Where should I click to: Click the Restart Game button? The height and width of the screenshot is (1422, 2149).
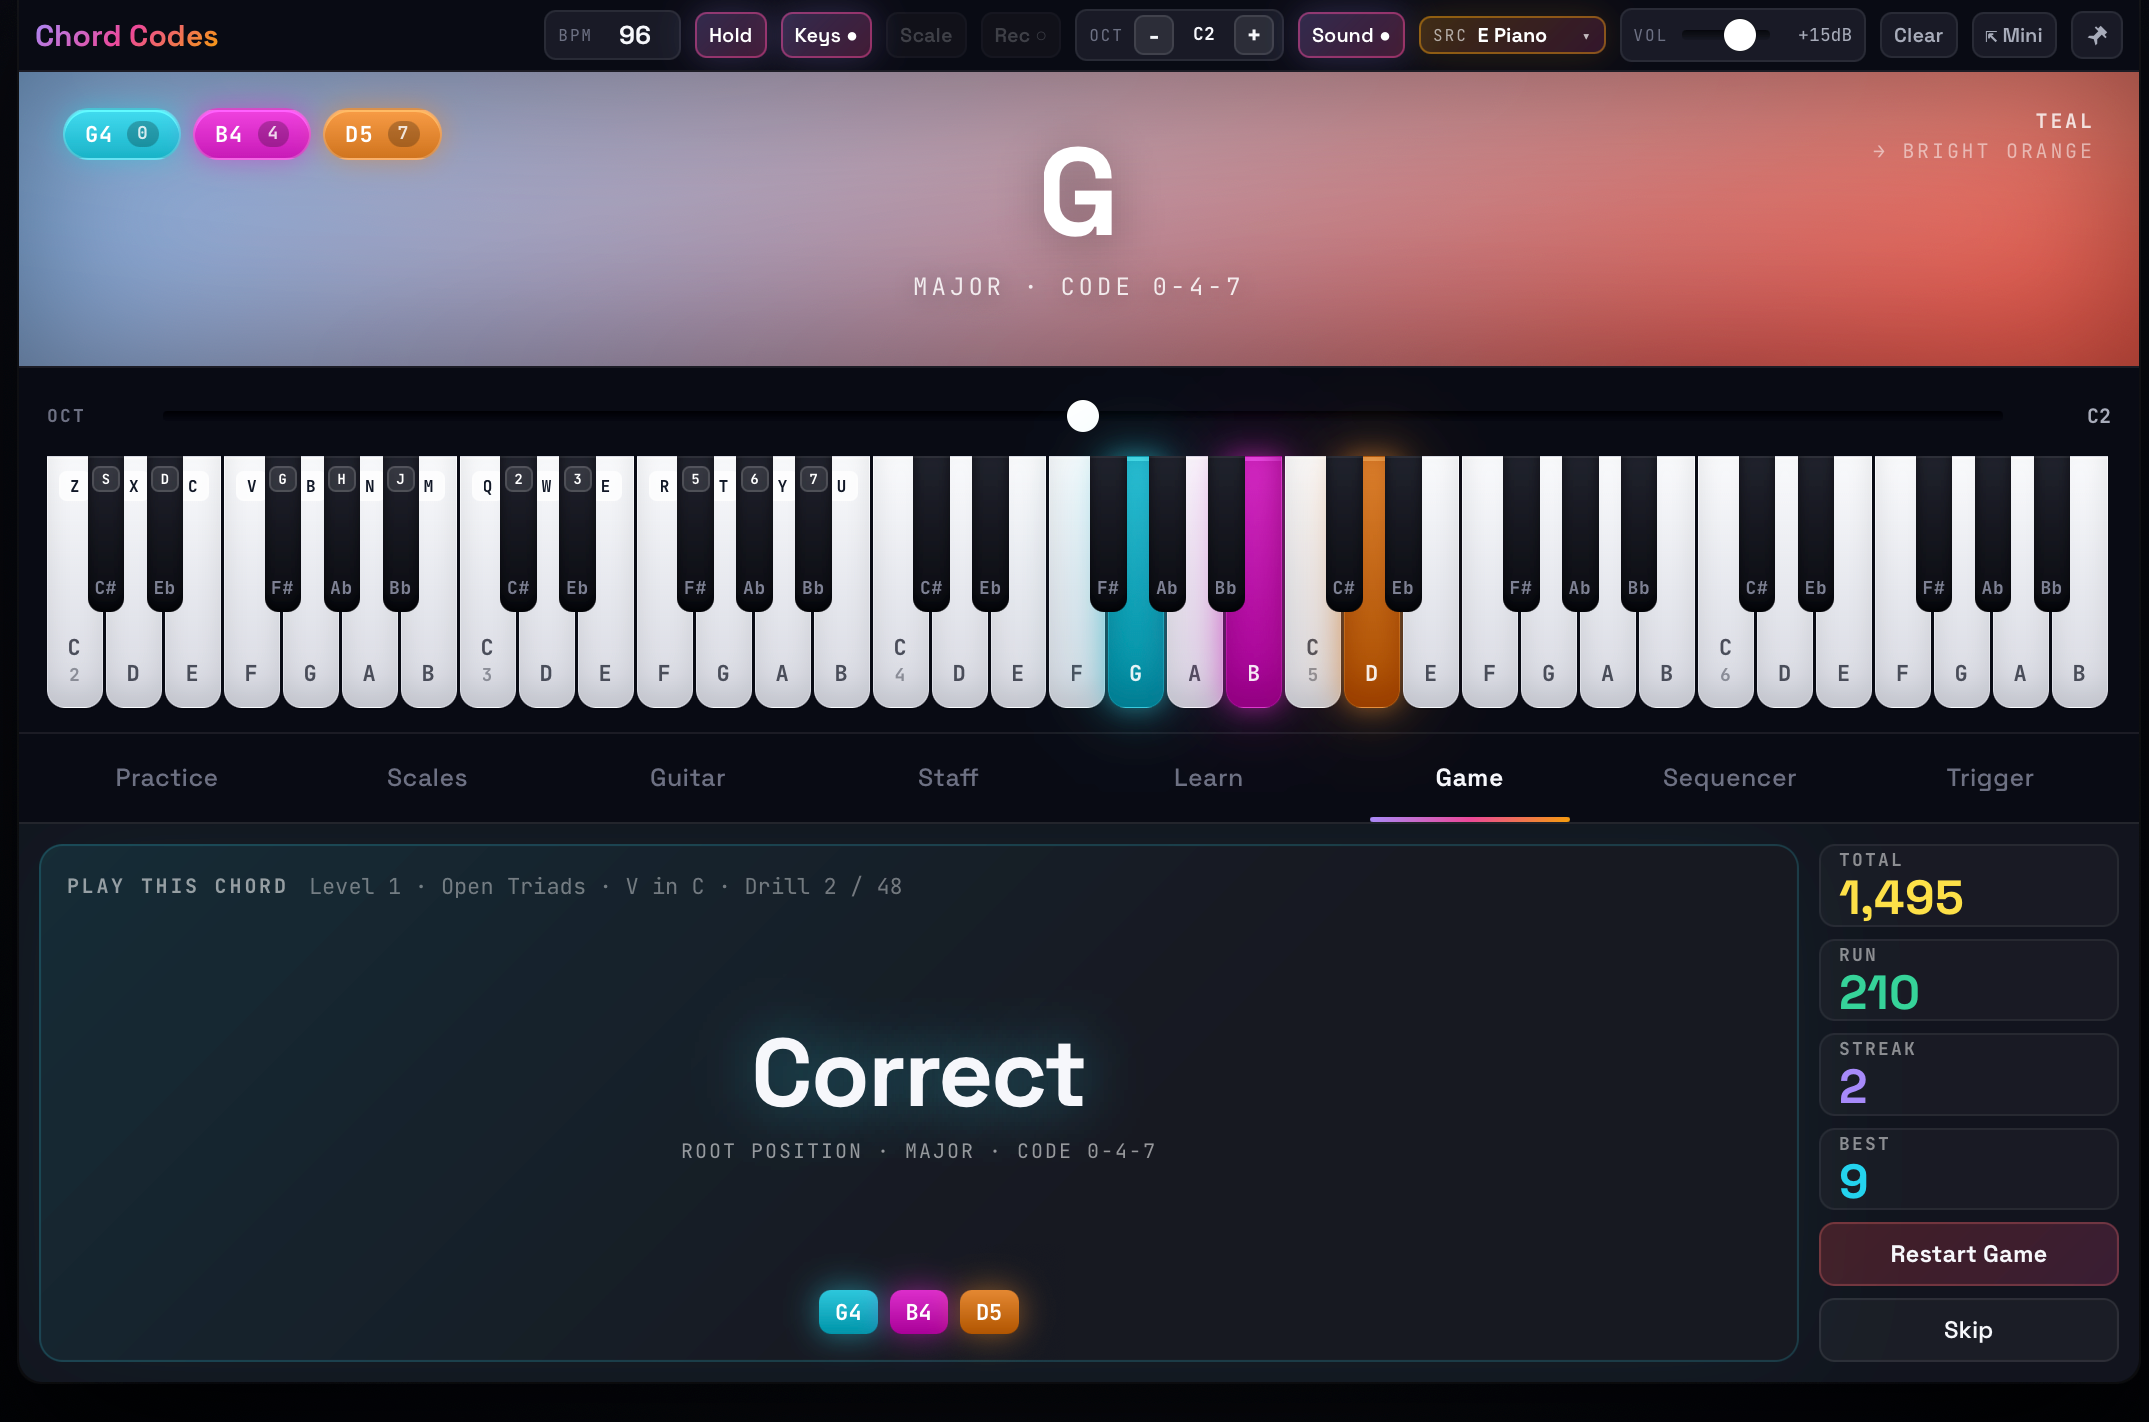(1968, 1254)
